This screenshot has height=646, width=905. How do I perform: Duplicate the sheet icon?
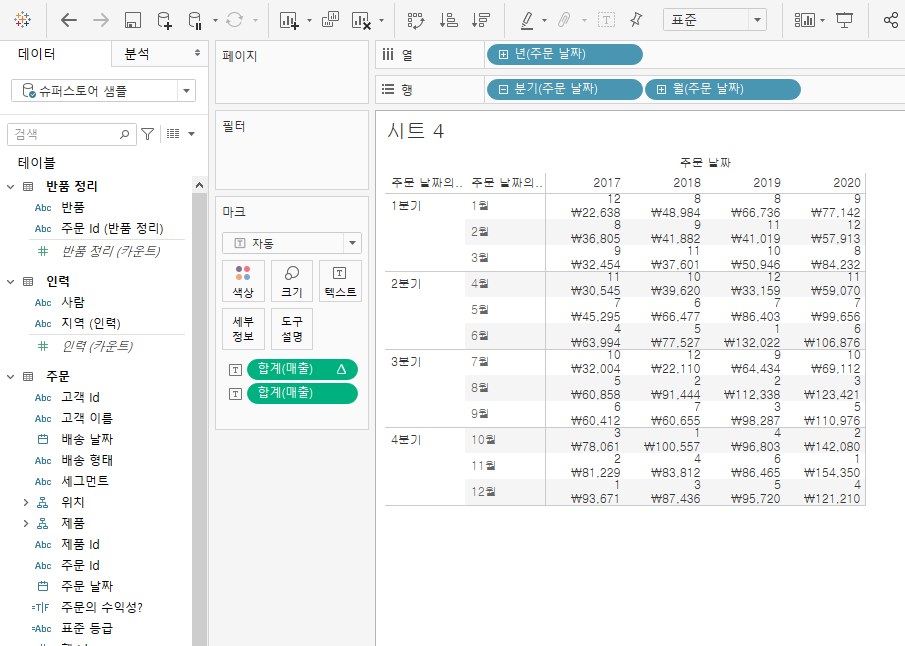pyautogui.click(x=330, y=20)
